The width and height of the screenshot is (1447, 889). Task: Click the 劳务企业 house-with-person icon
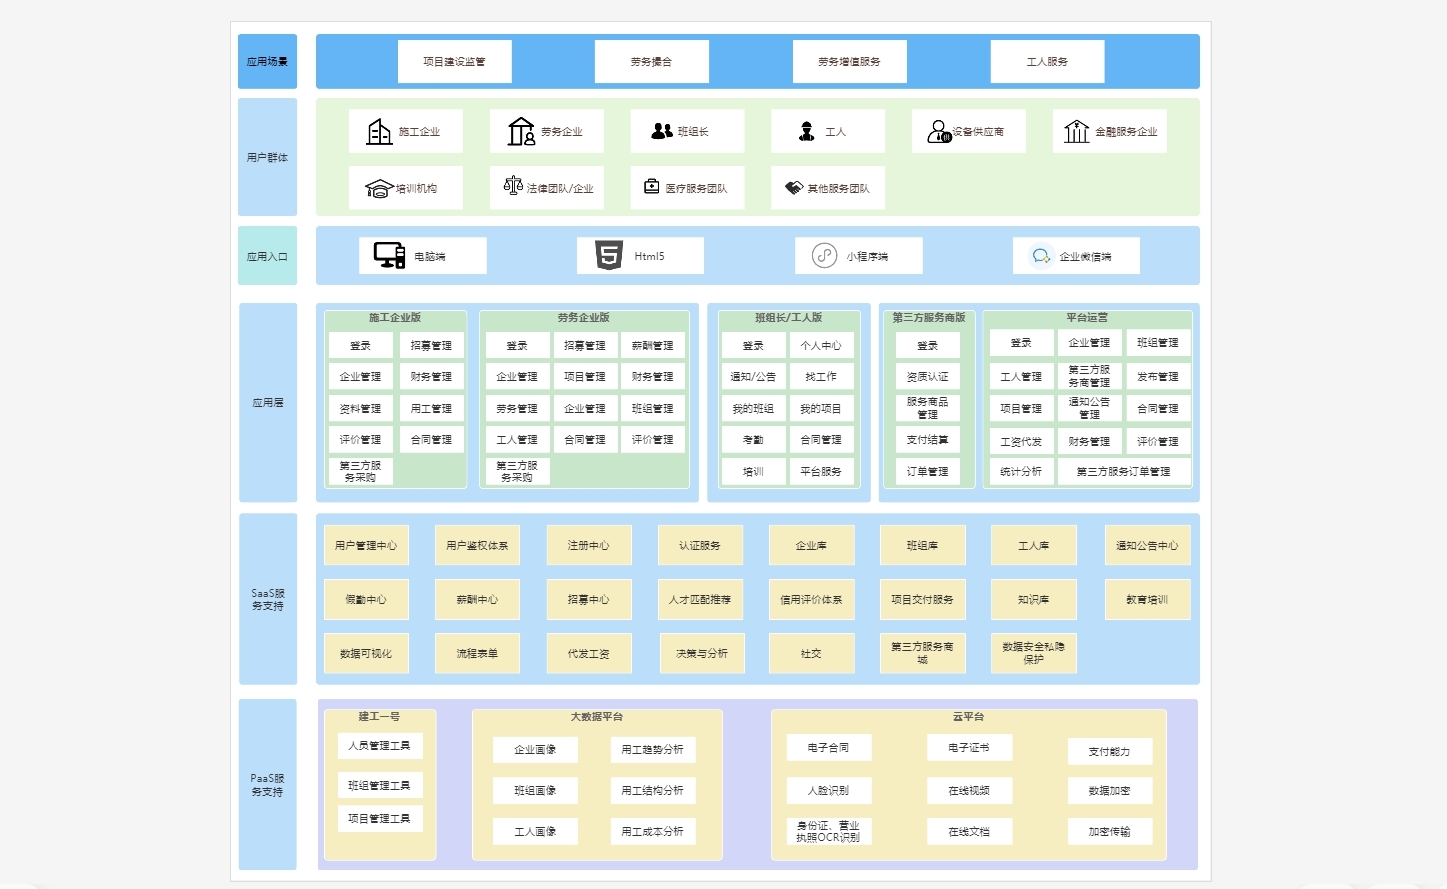(521, 131)
